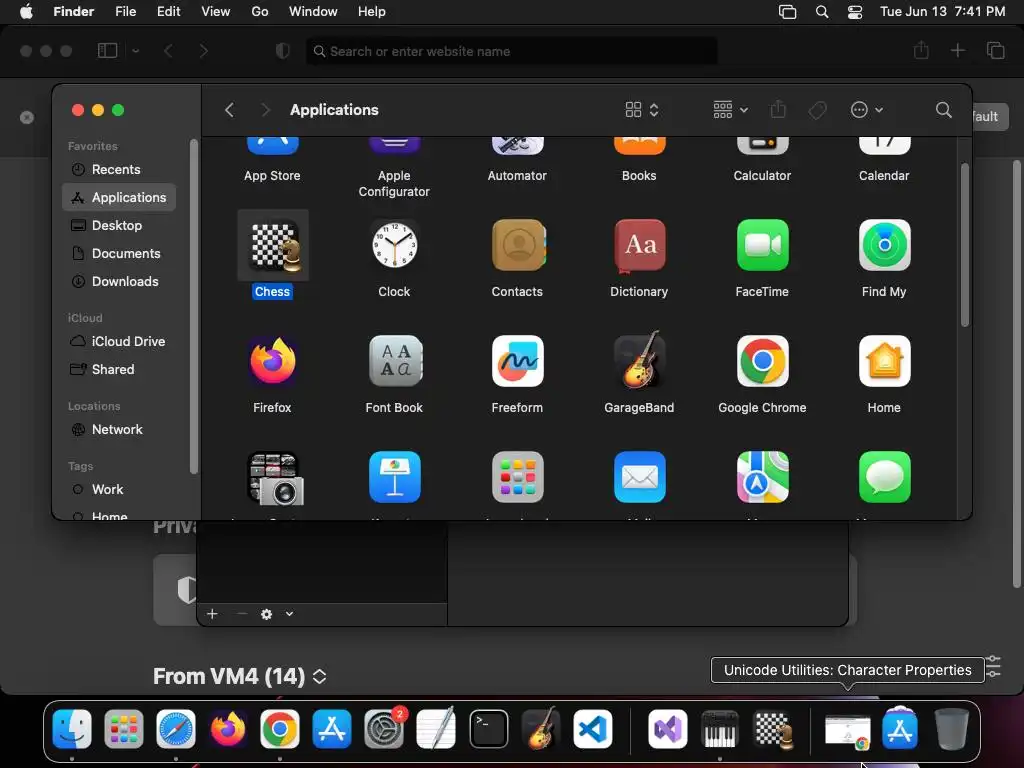Open the Contacts app icon
The image size is (1024, 768).
(x=517, y=246)
